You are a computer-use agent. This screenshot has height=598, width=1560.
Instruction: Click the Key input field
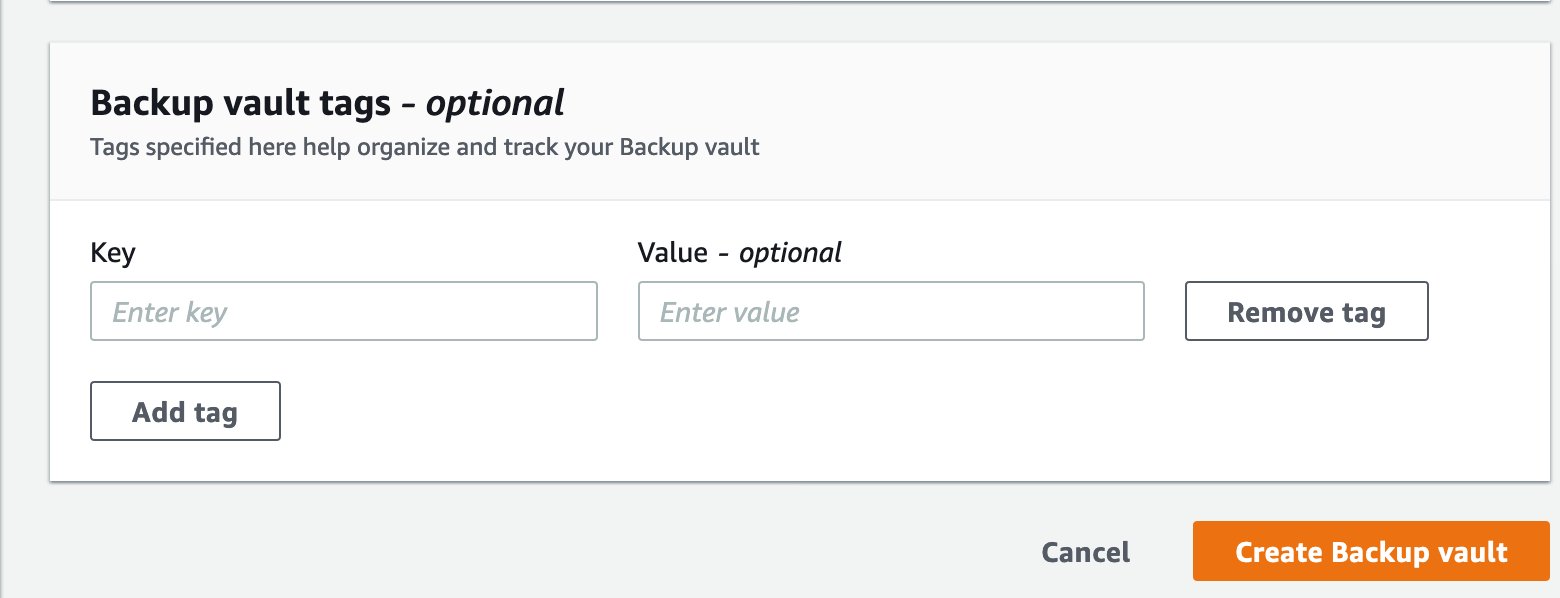click(344, 311)
